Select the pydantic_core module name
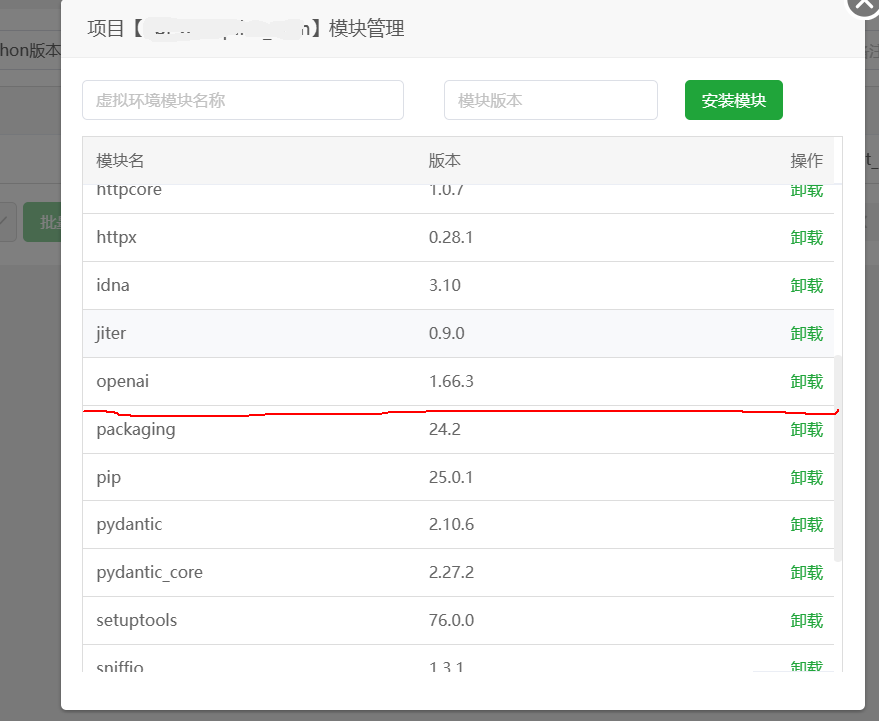 (x=150, y=573)
